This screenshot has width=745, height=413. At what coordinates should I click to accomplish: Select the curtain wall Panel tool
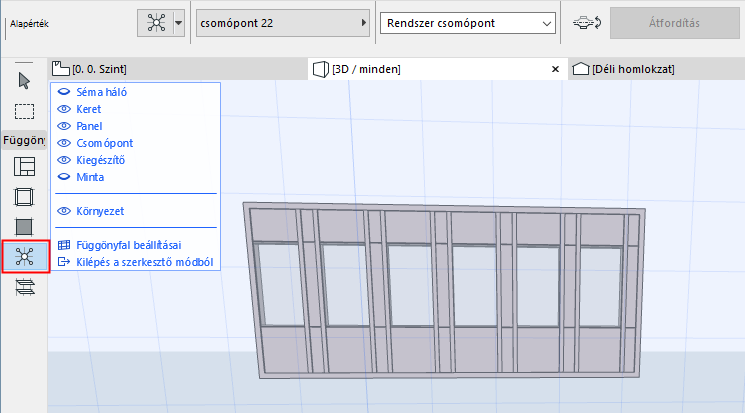click(24, 227)
